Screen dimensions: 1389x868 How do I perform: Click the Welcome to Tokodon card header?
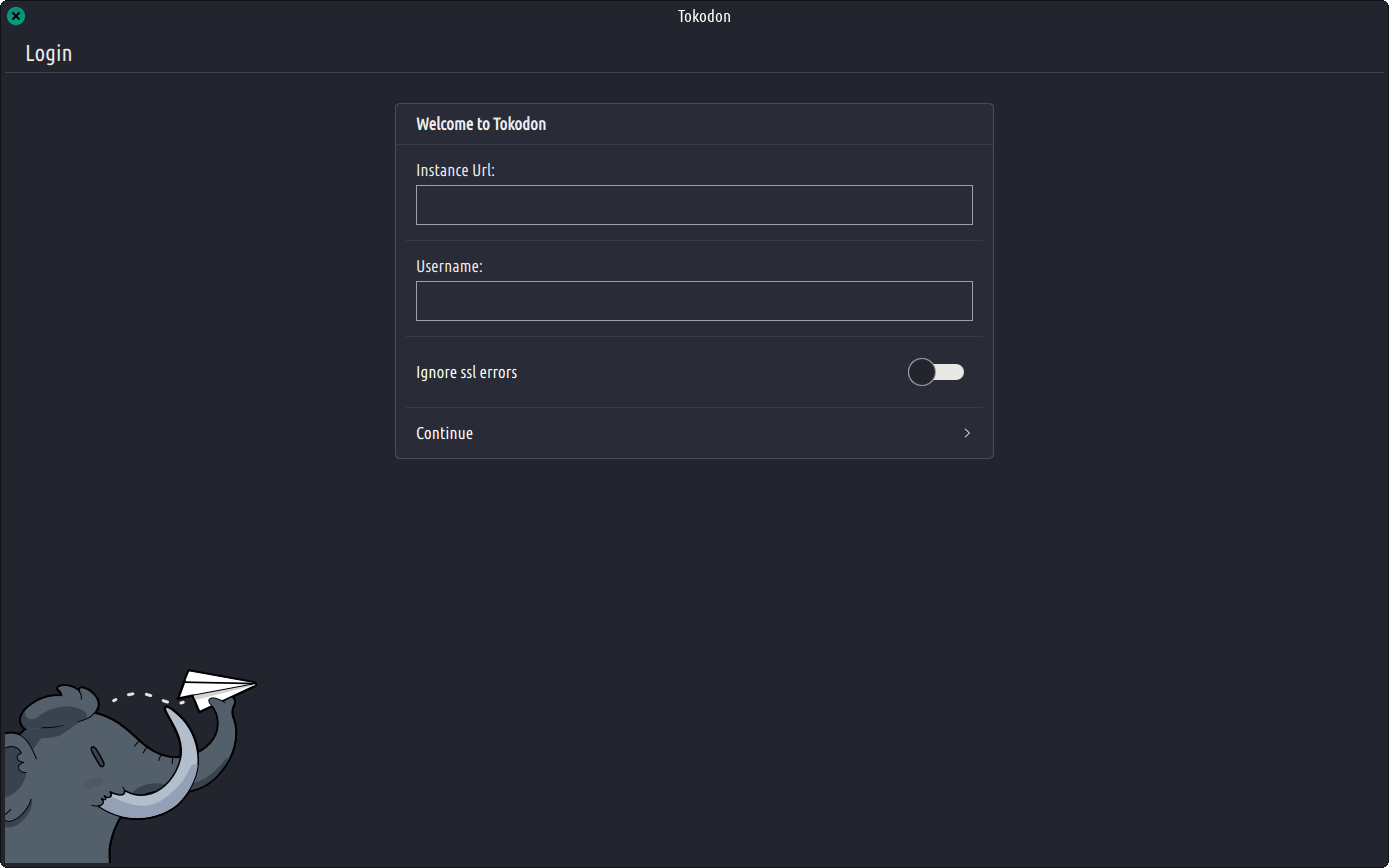coord(481,124)
